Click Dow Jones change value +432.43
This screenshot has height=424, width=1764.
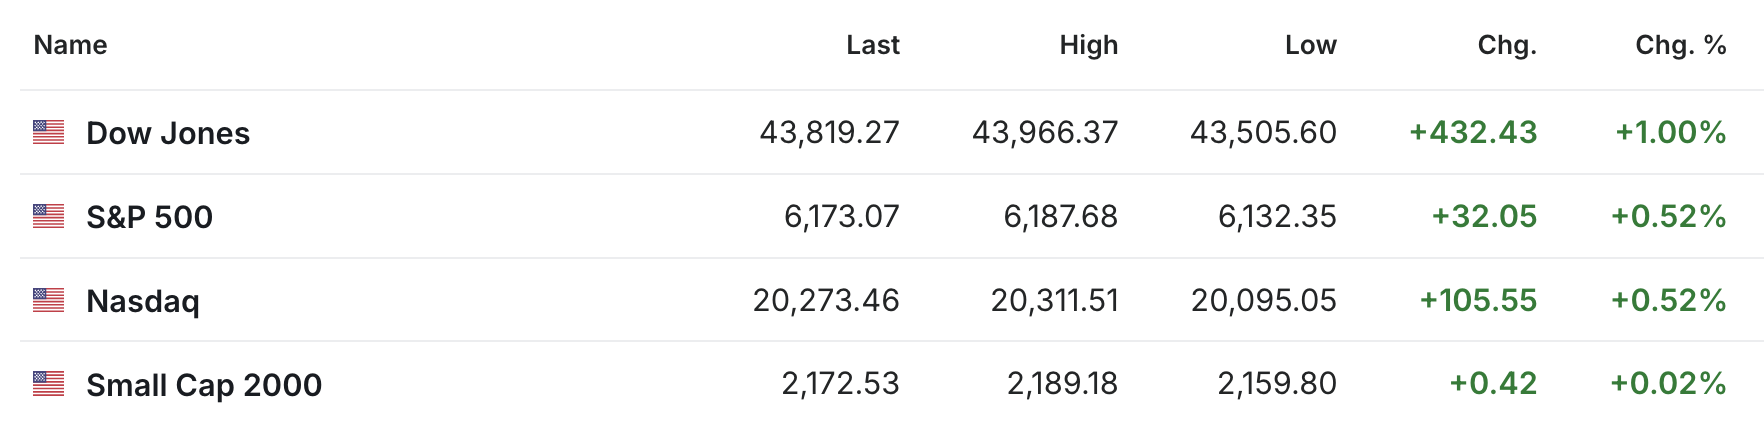pos(1473,132)
